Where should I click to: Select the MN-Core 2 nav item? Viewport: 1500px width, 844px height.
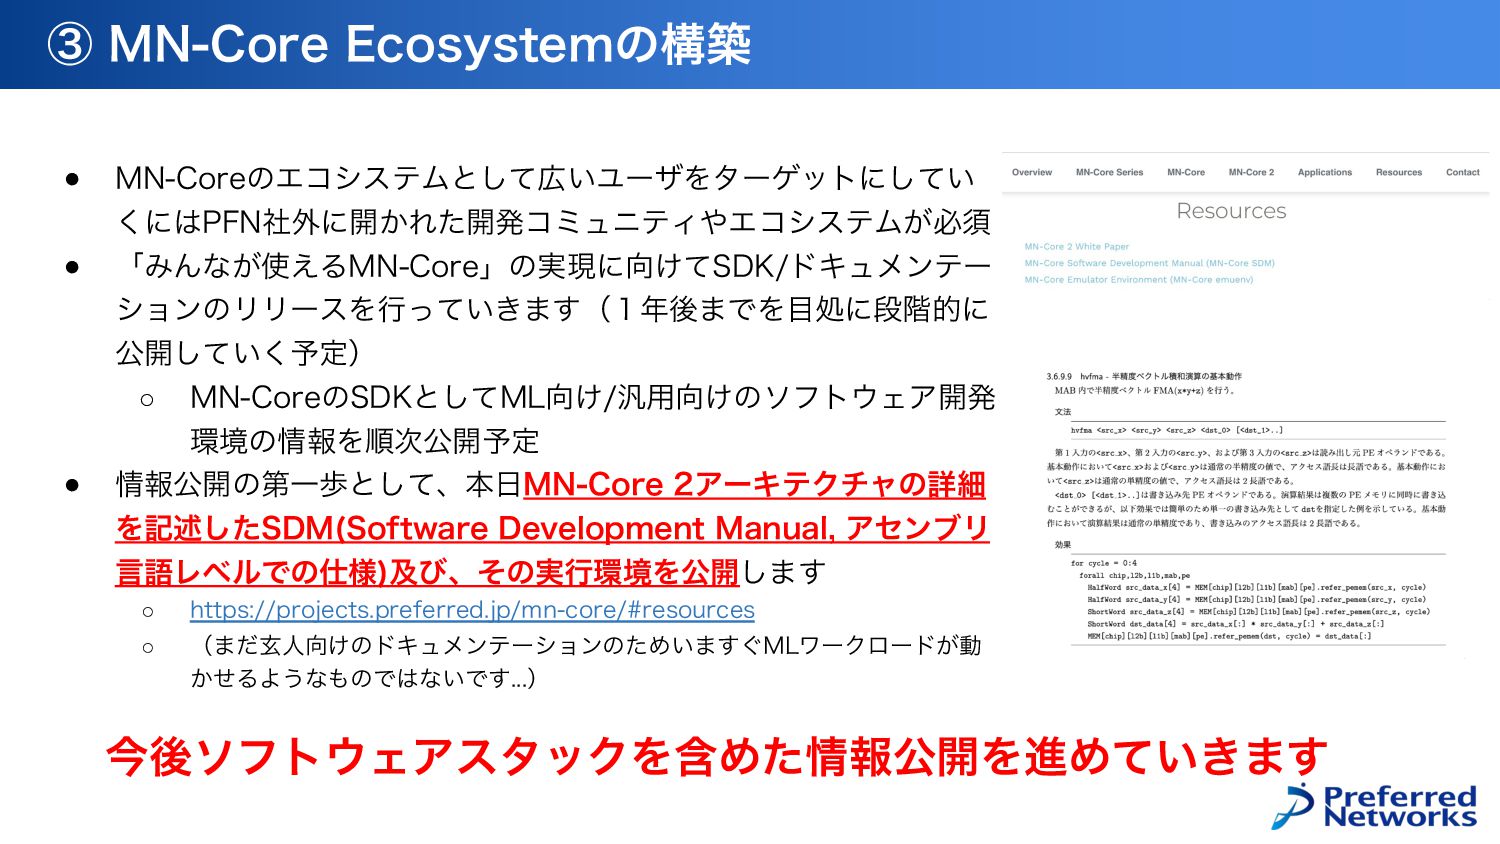(x=1251, y=173)
